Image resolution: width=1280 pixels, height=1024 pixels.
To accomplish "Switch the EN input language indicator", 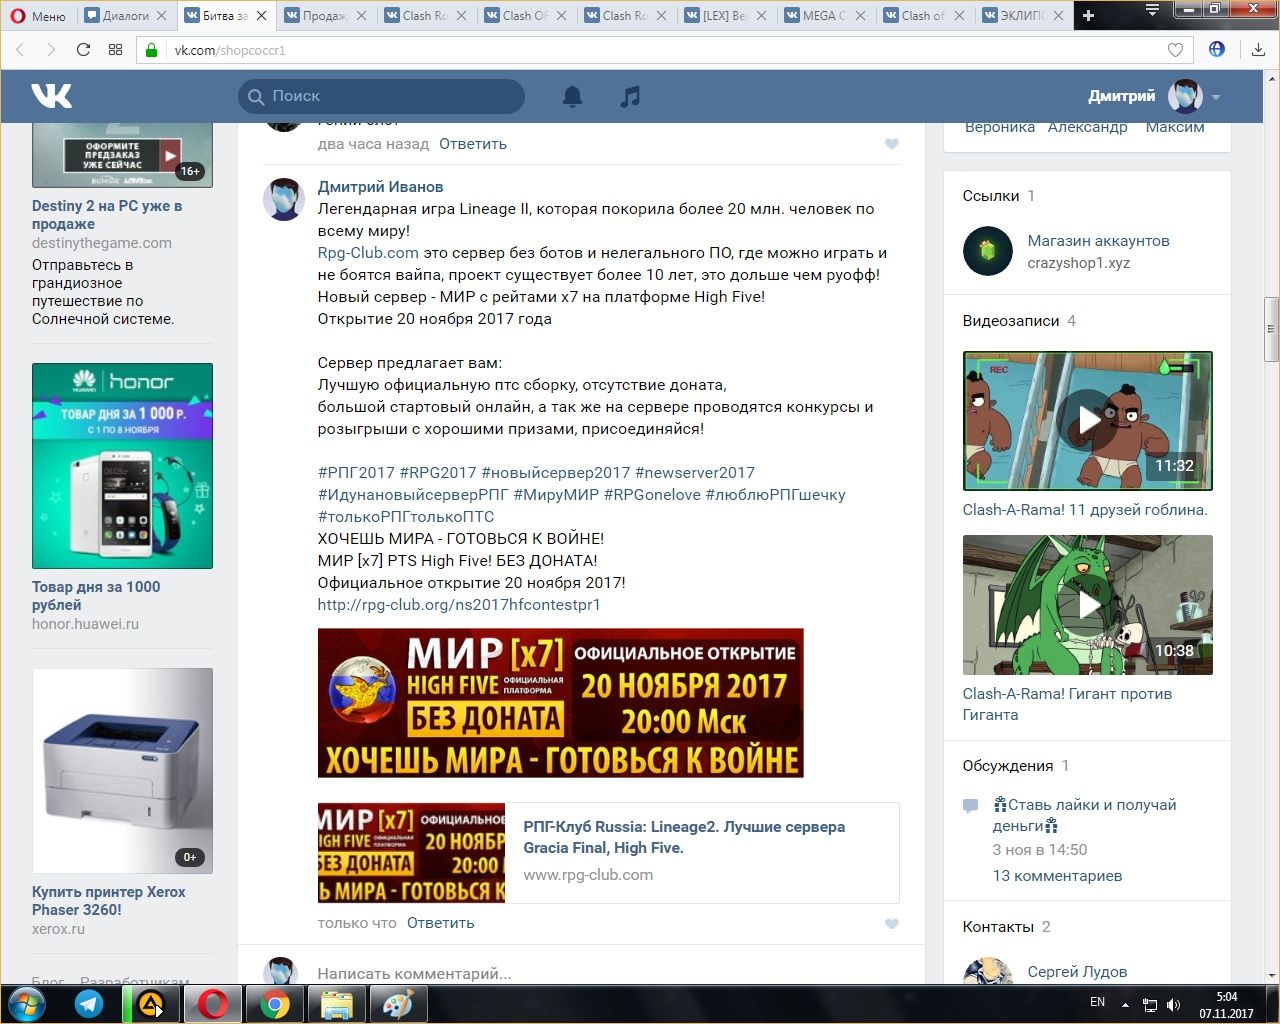I will click(1098, 1002).
